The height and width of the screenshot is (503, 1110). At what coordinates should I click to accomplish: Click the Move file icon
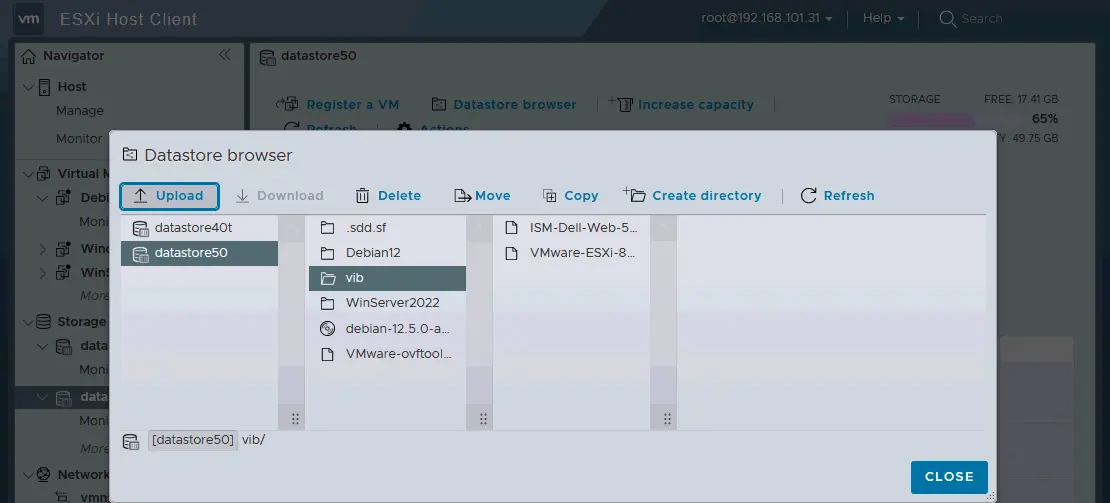coord(463,196)
